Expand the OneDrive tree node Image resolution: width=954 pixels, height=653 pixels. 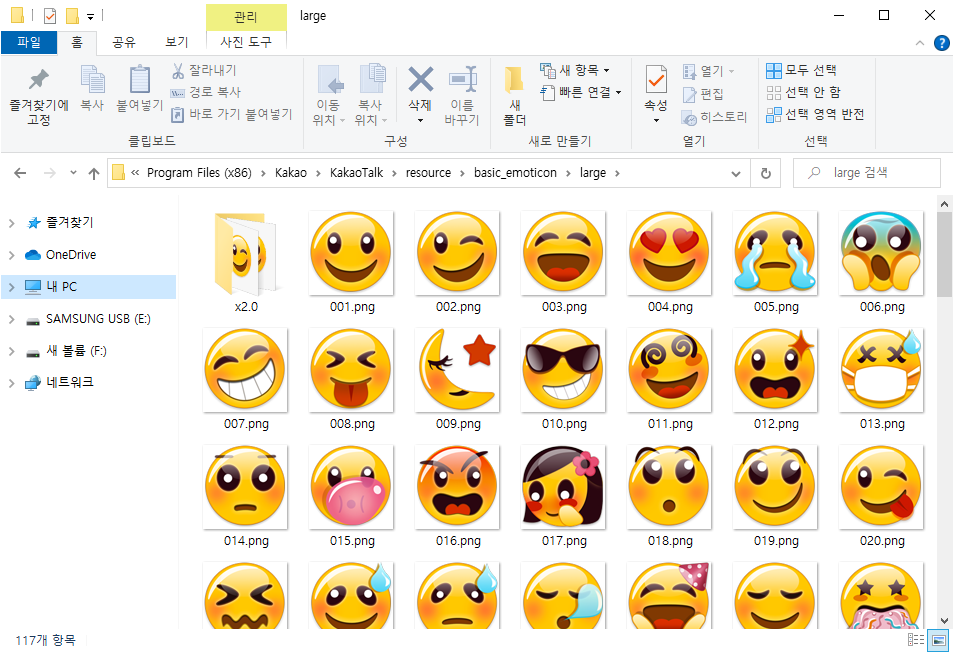click(12, 255)
